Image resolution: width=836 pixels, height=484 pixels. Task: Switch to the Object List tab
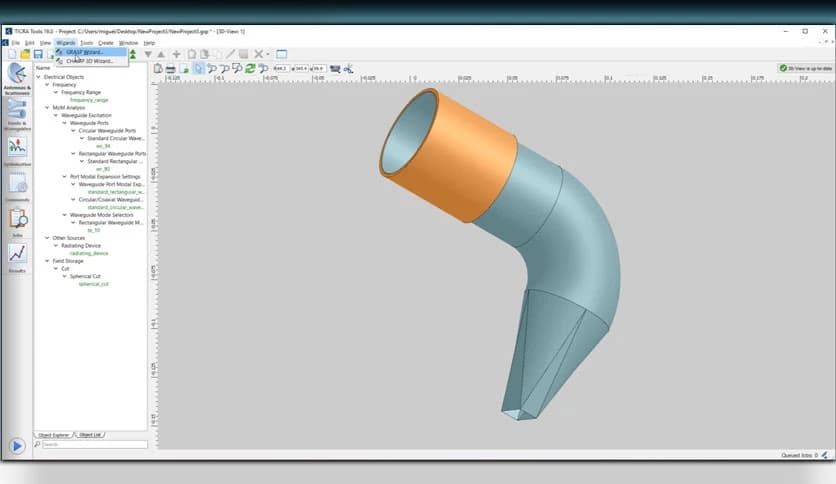pos(90,435)
